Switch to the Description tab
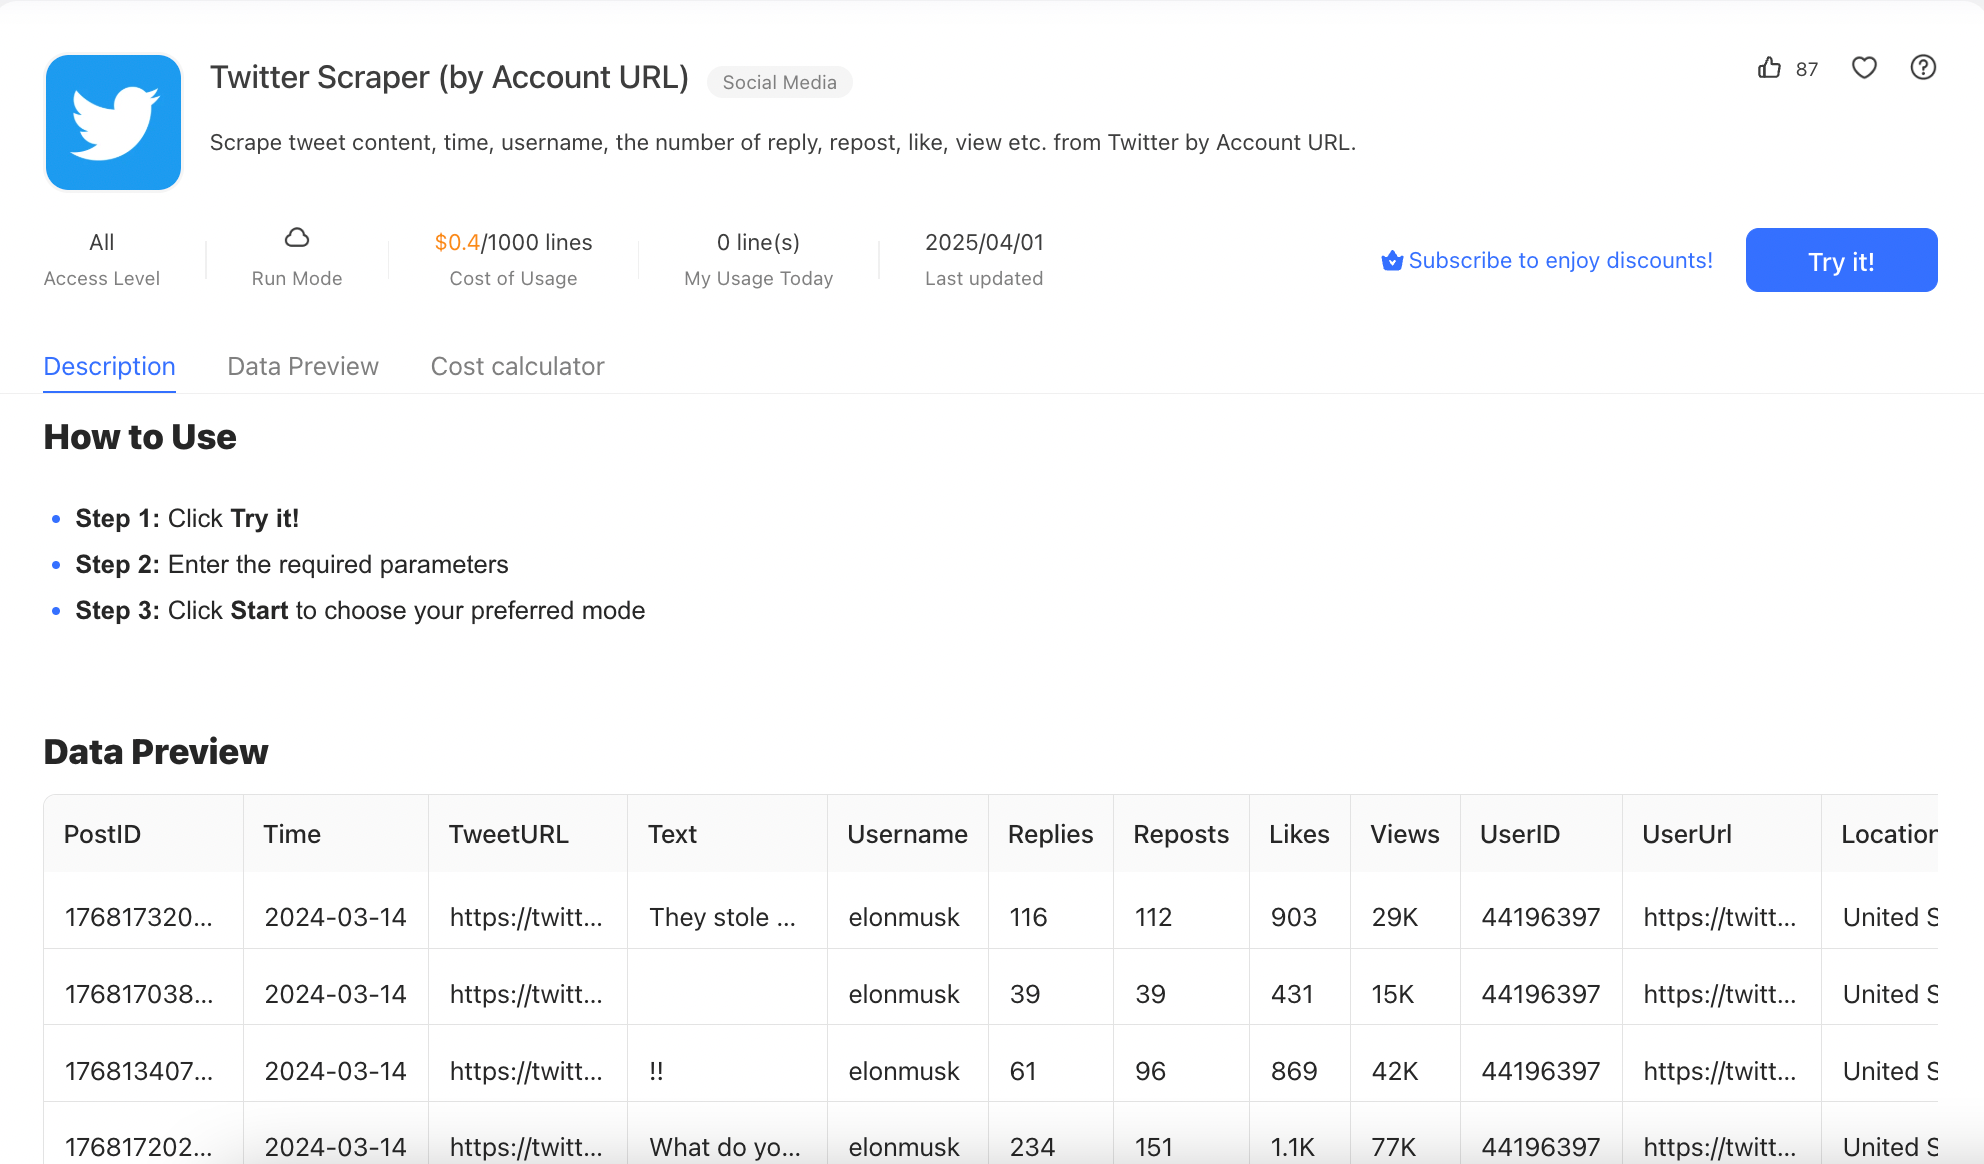 (109, 366)
